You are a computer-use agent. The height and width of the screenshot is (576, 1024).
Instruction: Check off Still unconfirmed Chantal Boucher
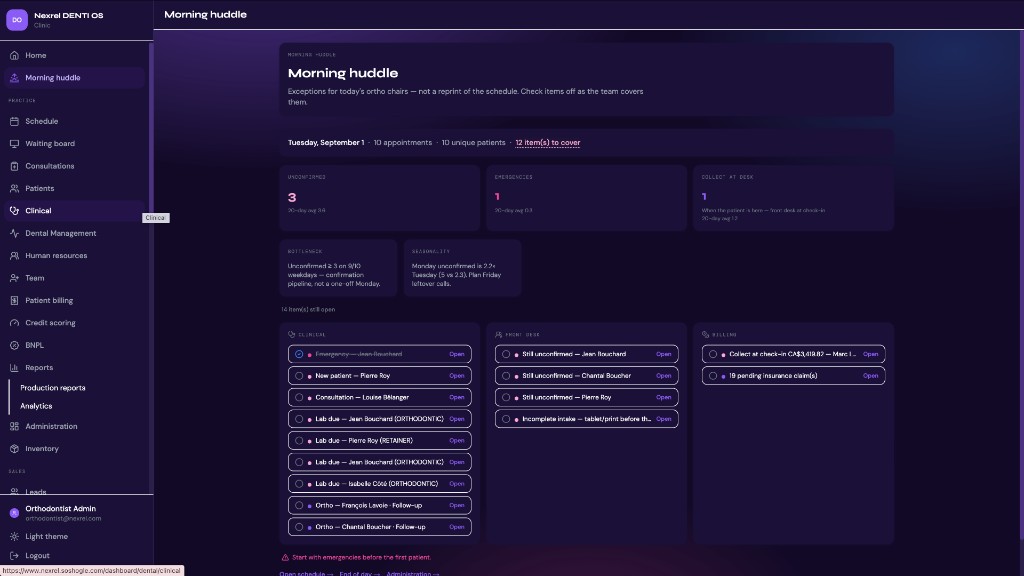click(506, 376)
